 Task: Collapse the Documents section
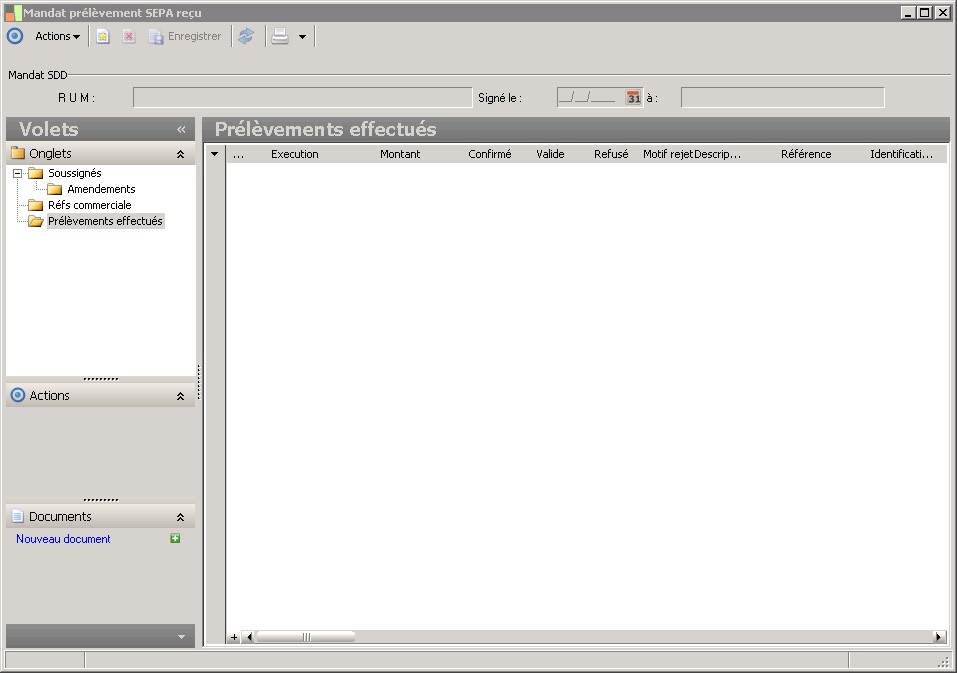181,517
